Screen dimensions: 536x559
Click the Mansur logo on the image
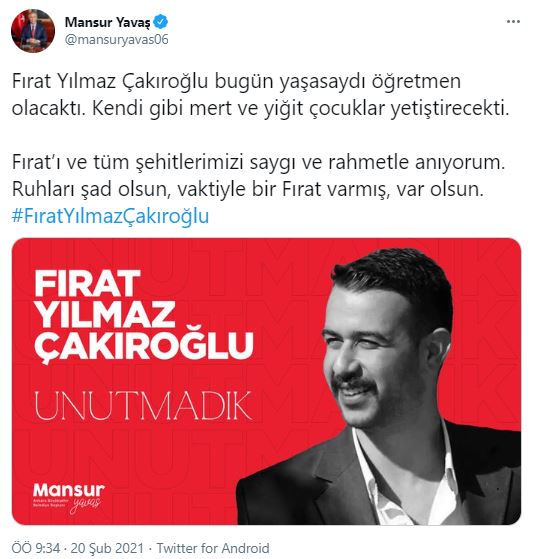coord(68,498)
